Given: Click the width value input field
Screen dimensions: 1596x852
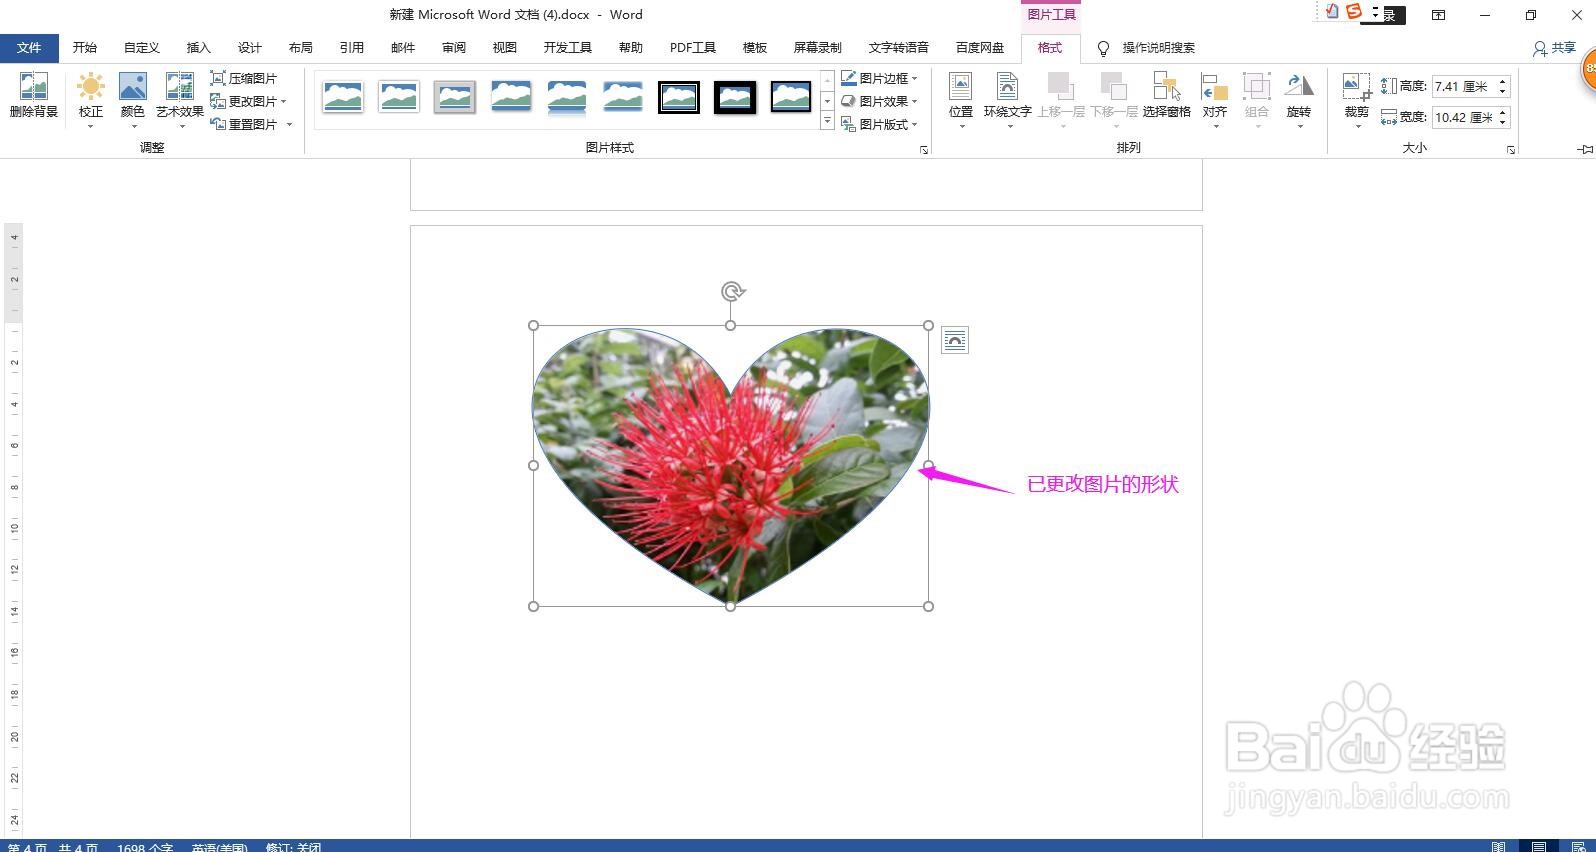Looking at the screenshot, I should coord(1463,118).
